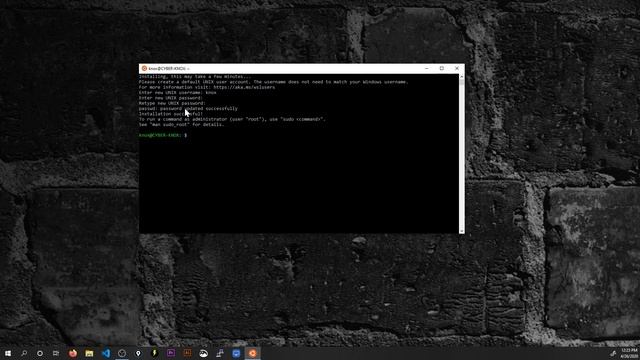
Task: Click the terminal scrollbar up arrow
Action: 462,77
